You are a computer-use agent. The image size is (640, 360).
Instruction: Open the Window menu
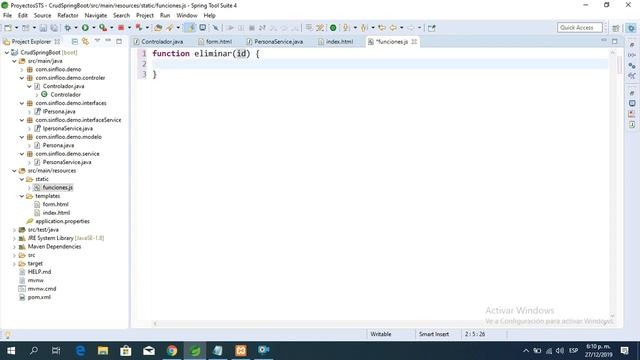pyautogui.click(x=187, y=16)
